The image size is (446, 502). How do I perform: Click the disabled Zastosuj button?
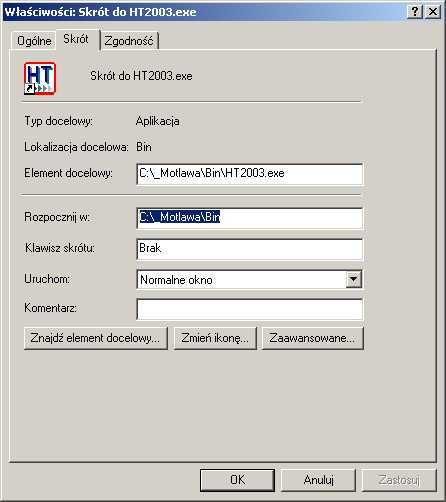point(399,480)
